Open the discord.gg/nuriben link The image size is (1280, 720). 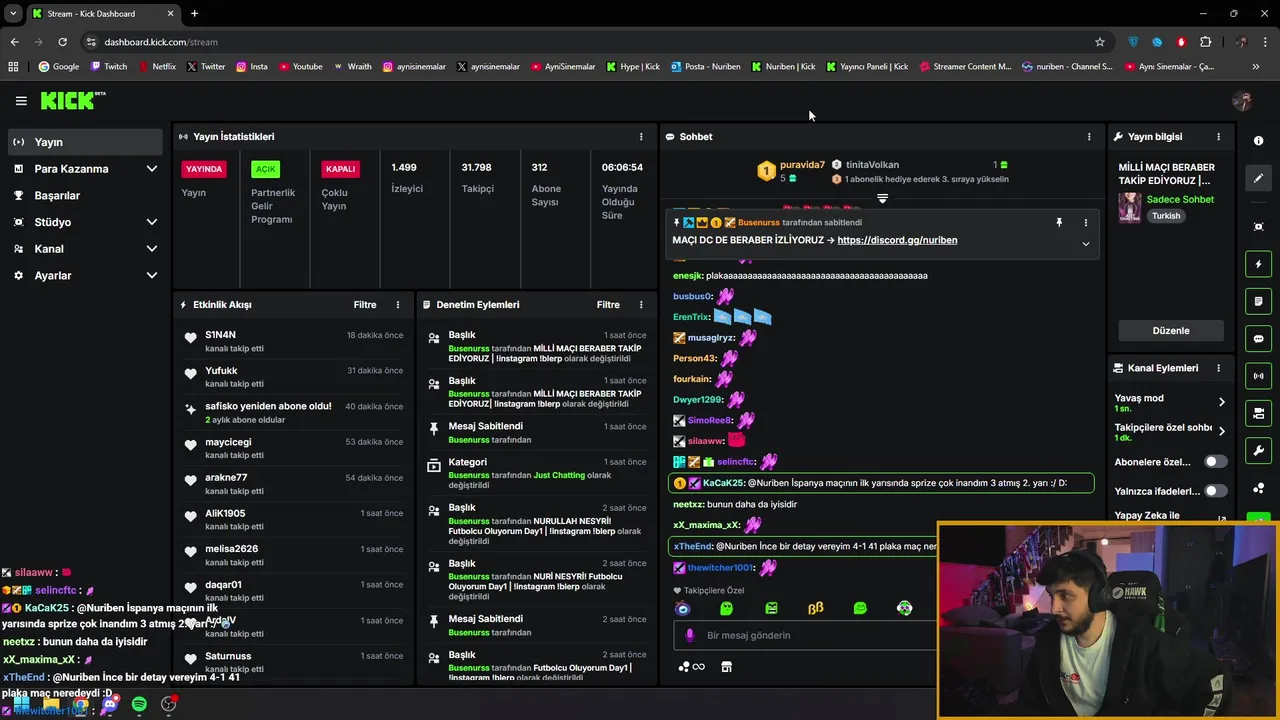point(897,240)
